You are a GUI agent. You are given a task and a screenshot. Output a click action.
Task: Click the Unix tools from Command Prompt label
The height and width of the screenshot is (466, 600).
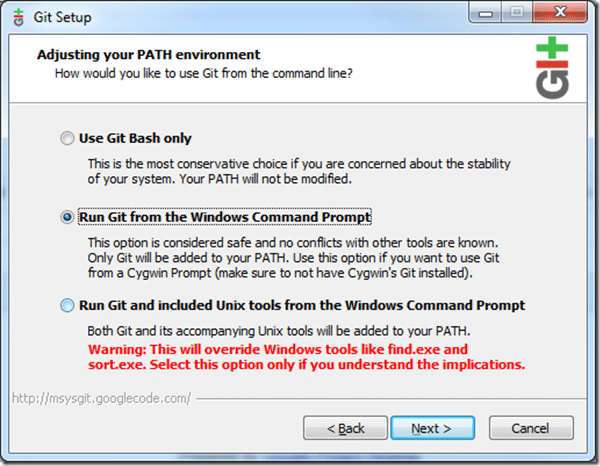(302, 305)
